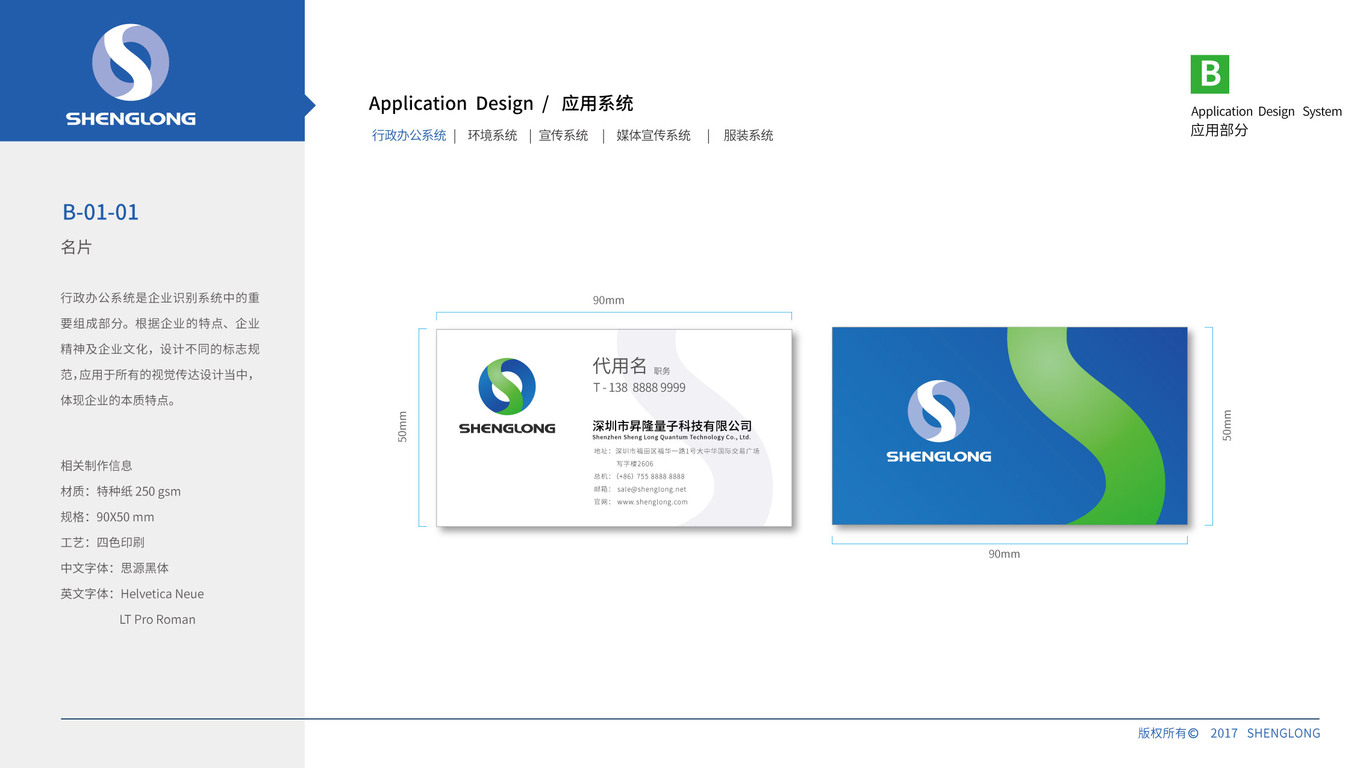Click the 50mm label left of white card
The height and width of the screenshot is (768, 1366).
tap(403, 427)
